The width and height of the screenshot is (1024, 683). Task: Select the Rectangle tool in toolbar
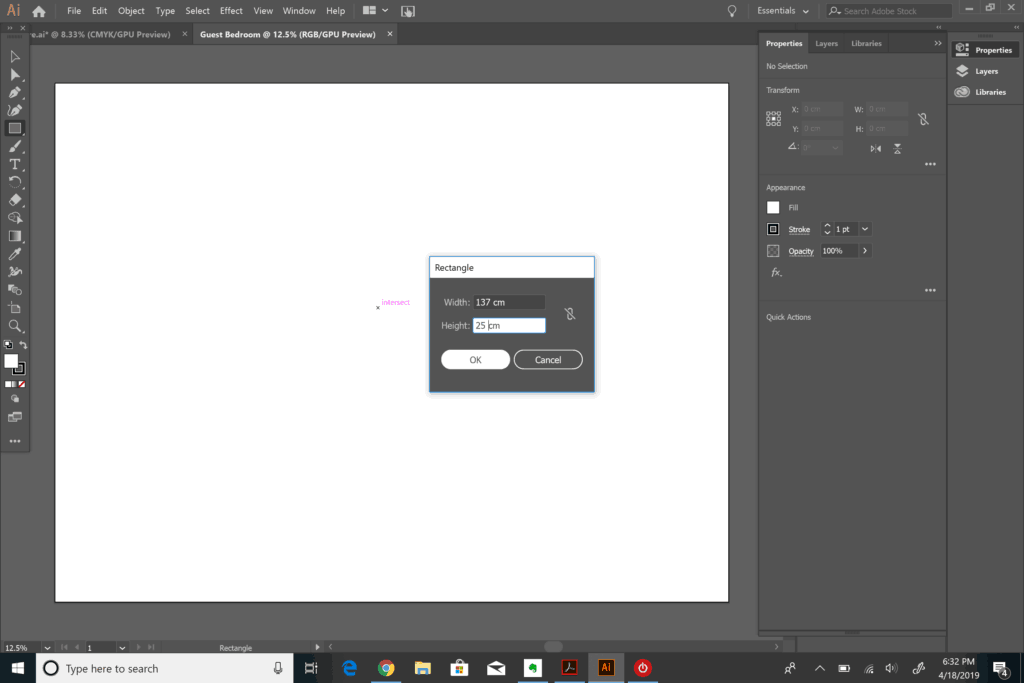[14, 129]
